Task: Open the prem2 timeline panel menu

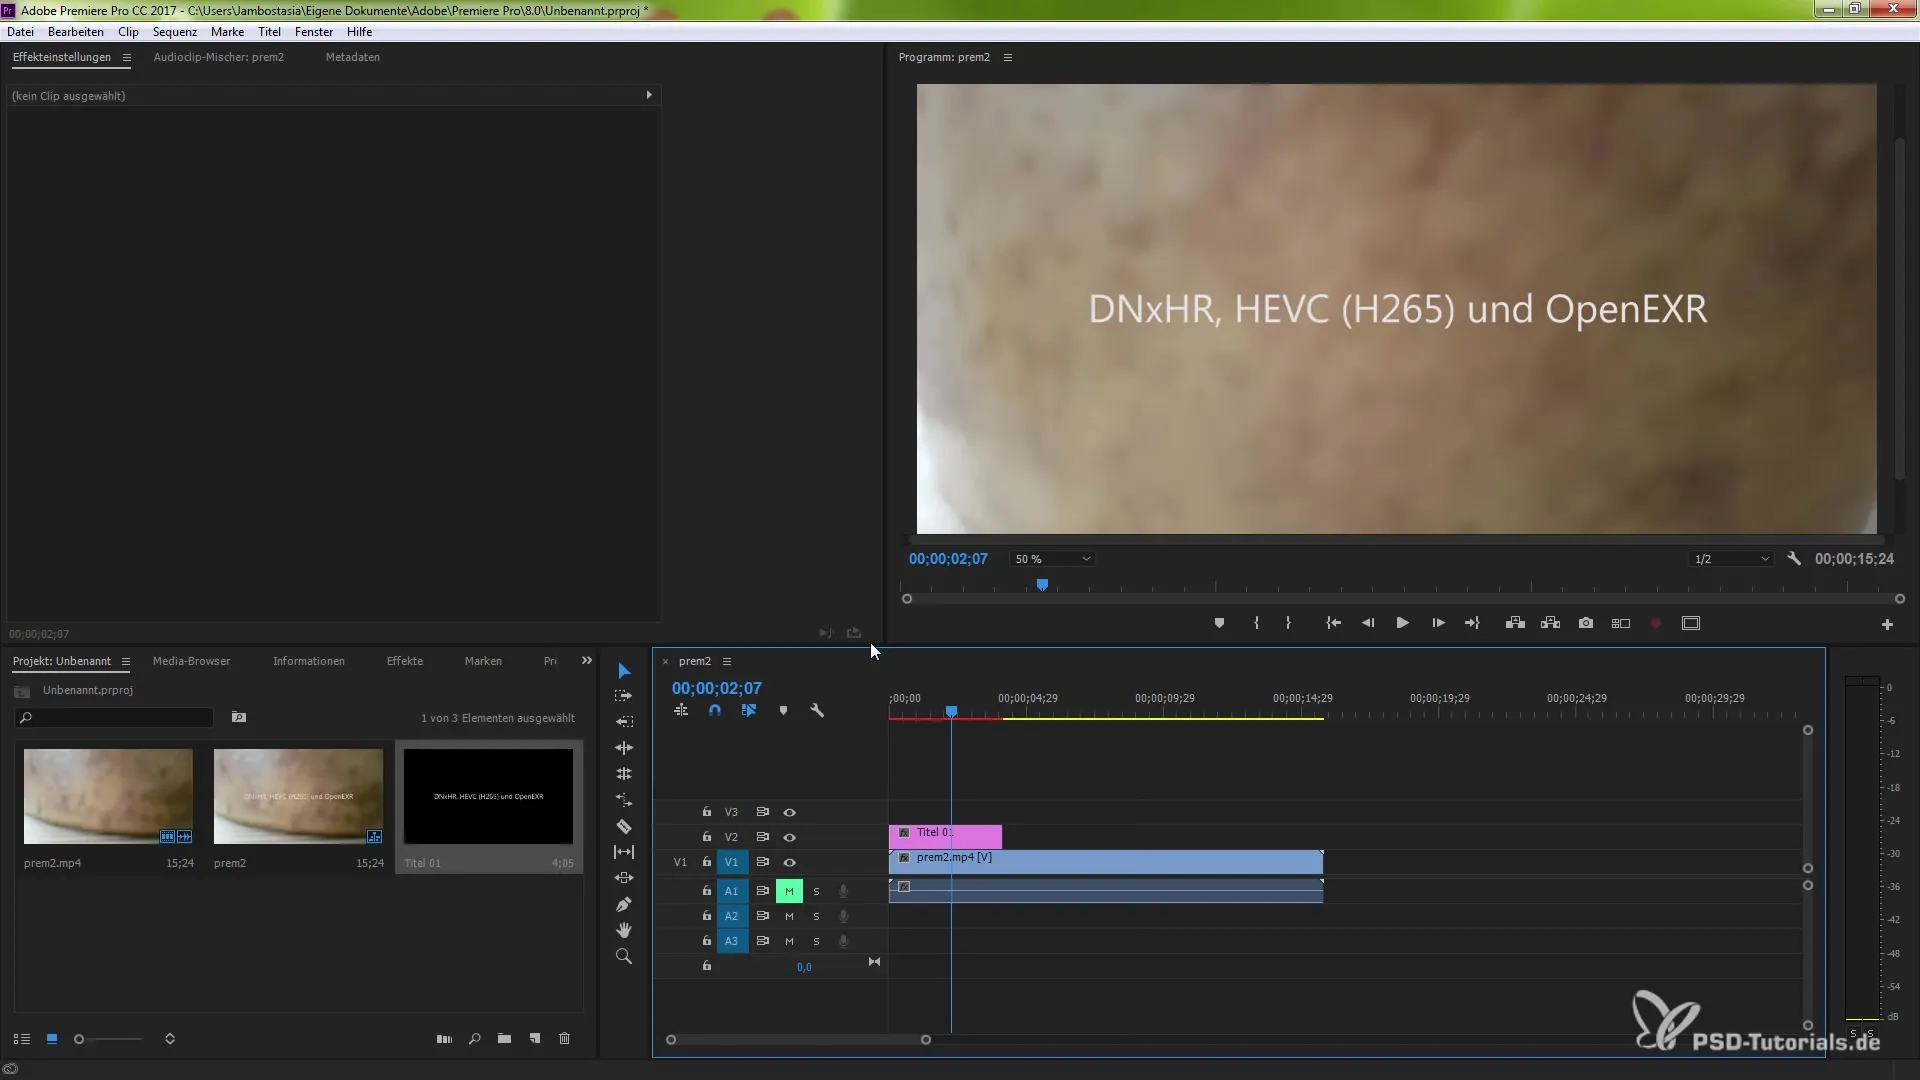Action: [x=727, y=662]
